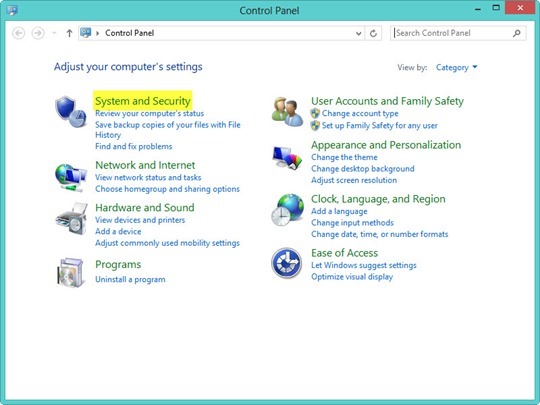Viewport: 540px width, 405px height.
Task: Open Save backup copies with File History
Action: (168, 129)
